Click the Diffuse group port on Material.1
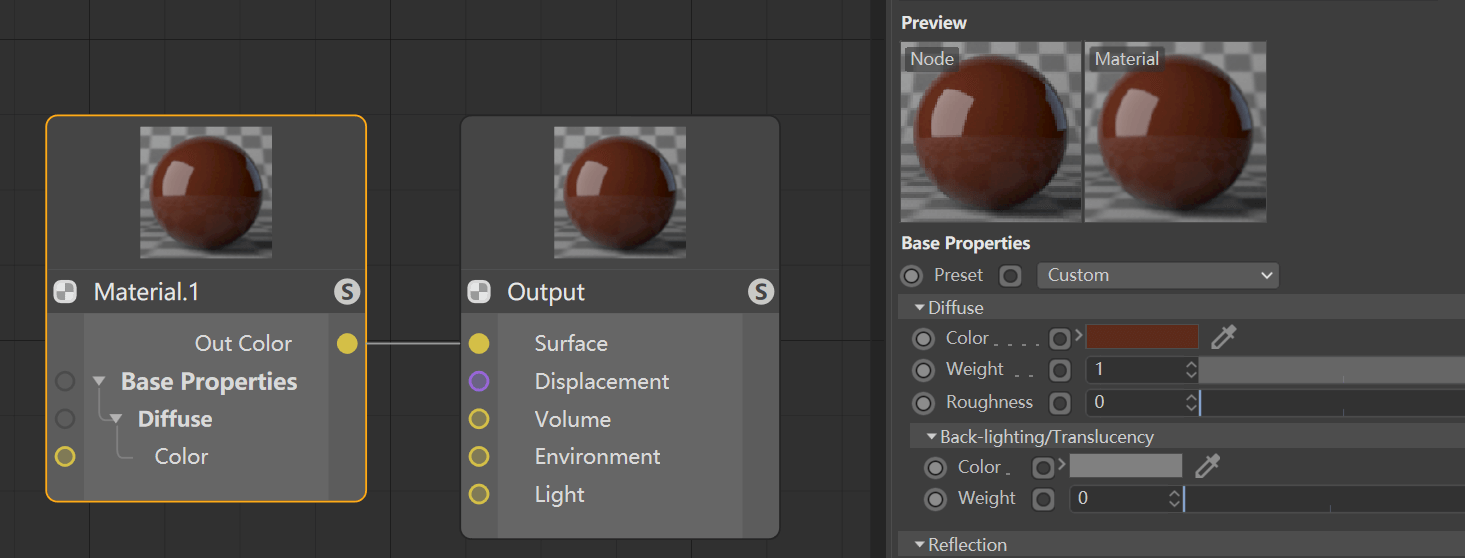Screen dimensions: 1465x558 [x=65, y=418]
